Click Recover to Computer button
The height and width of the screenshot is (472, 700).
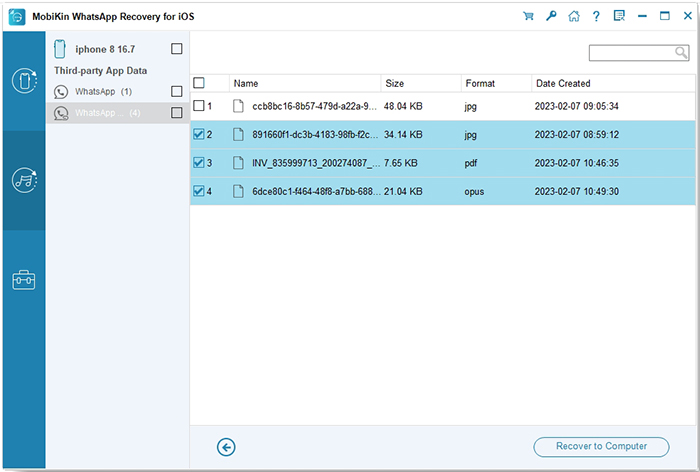point(601,447)
